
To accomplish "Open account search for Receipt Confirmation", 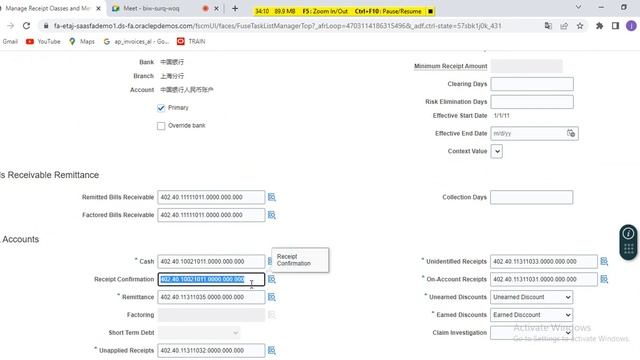I will [272, 279].
